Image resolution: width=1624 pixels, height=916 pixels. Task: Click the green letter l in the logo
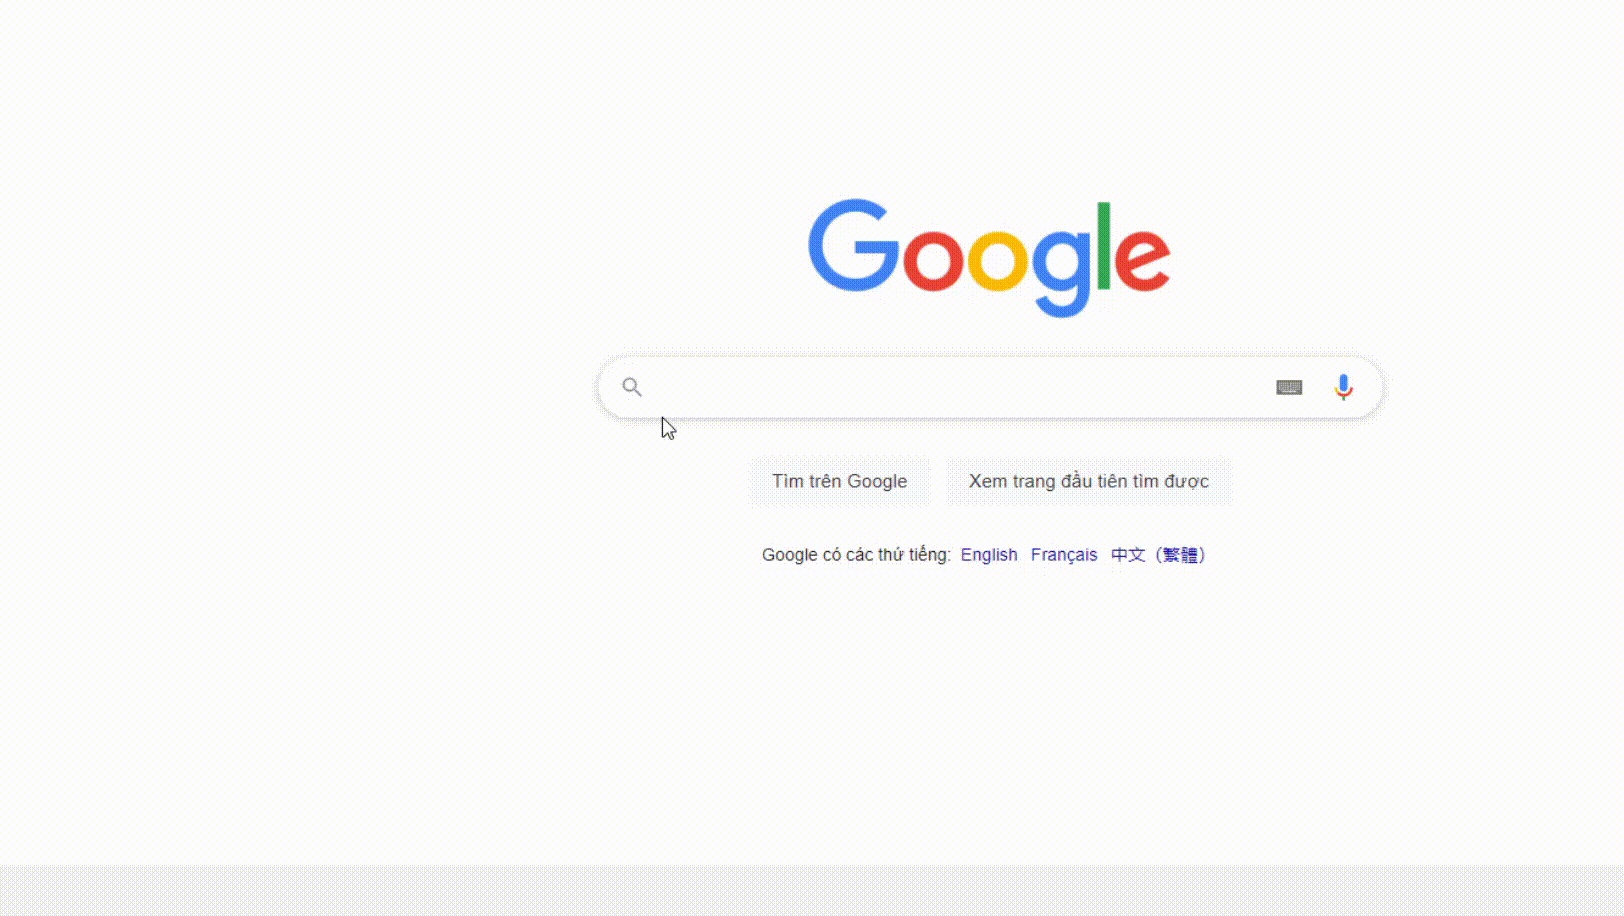click(1104, 245)
